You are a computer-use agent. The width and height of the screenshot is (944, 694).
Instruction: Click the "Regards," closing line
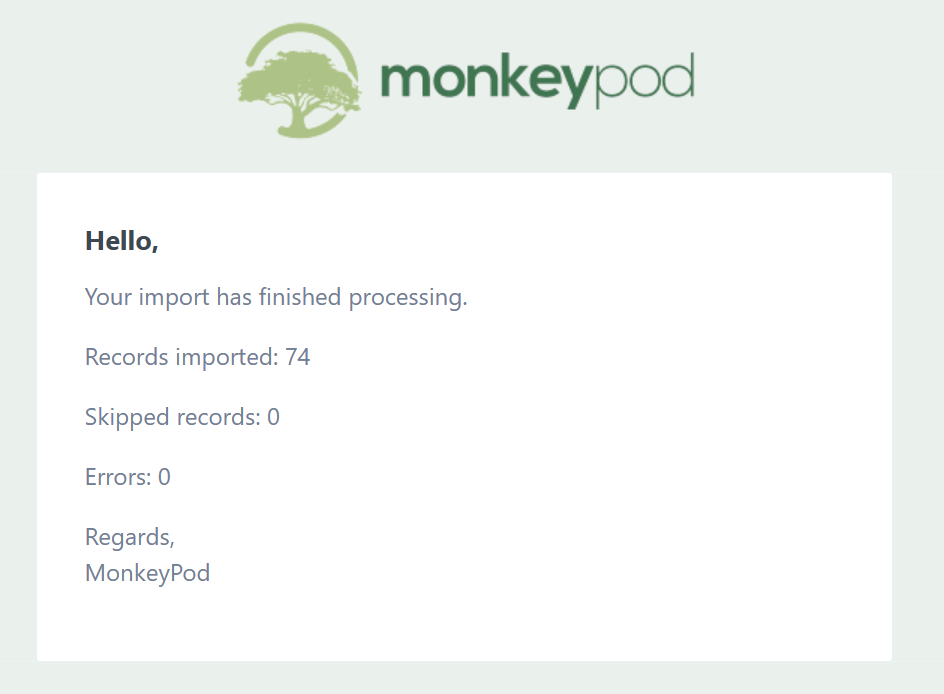[x=130, y=538]
